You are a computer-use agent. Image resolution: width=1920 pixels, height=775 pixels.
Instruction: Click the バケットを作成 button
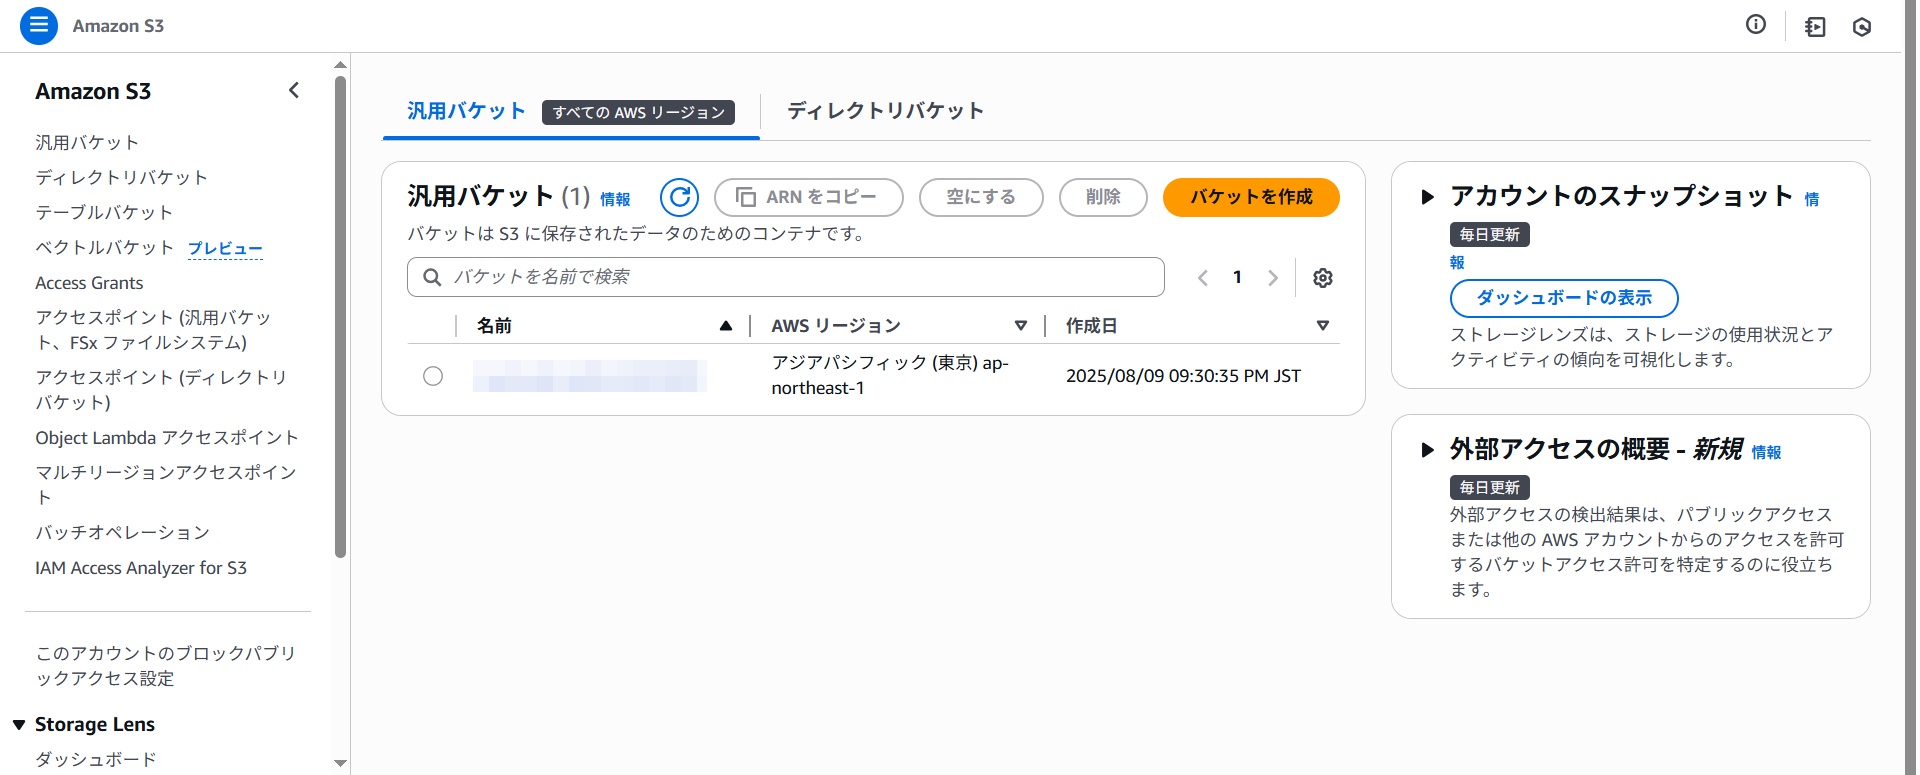coord(1250,197)
